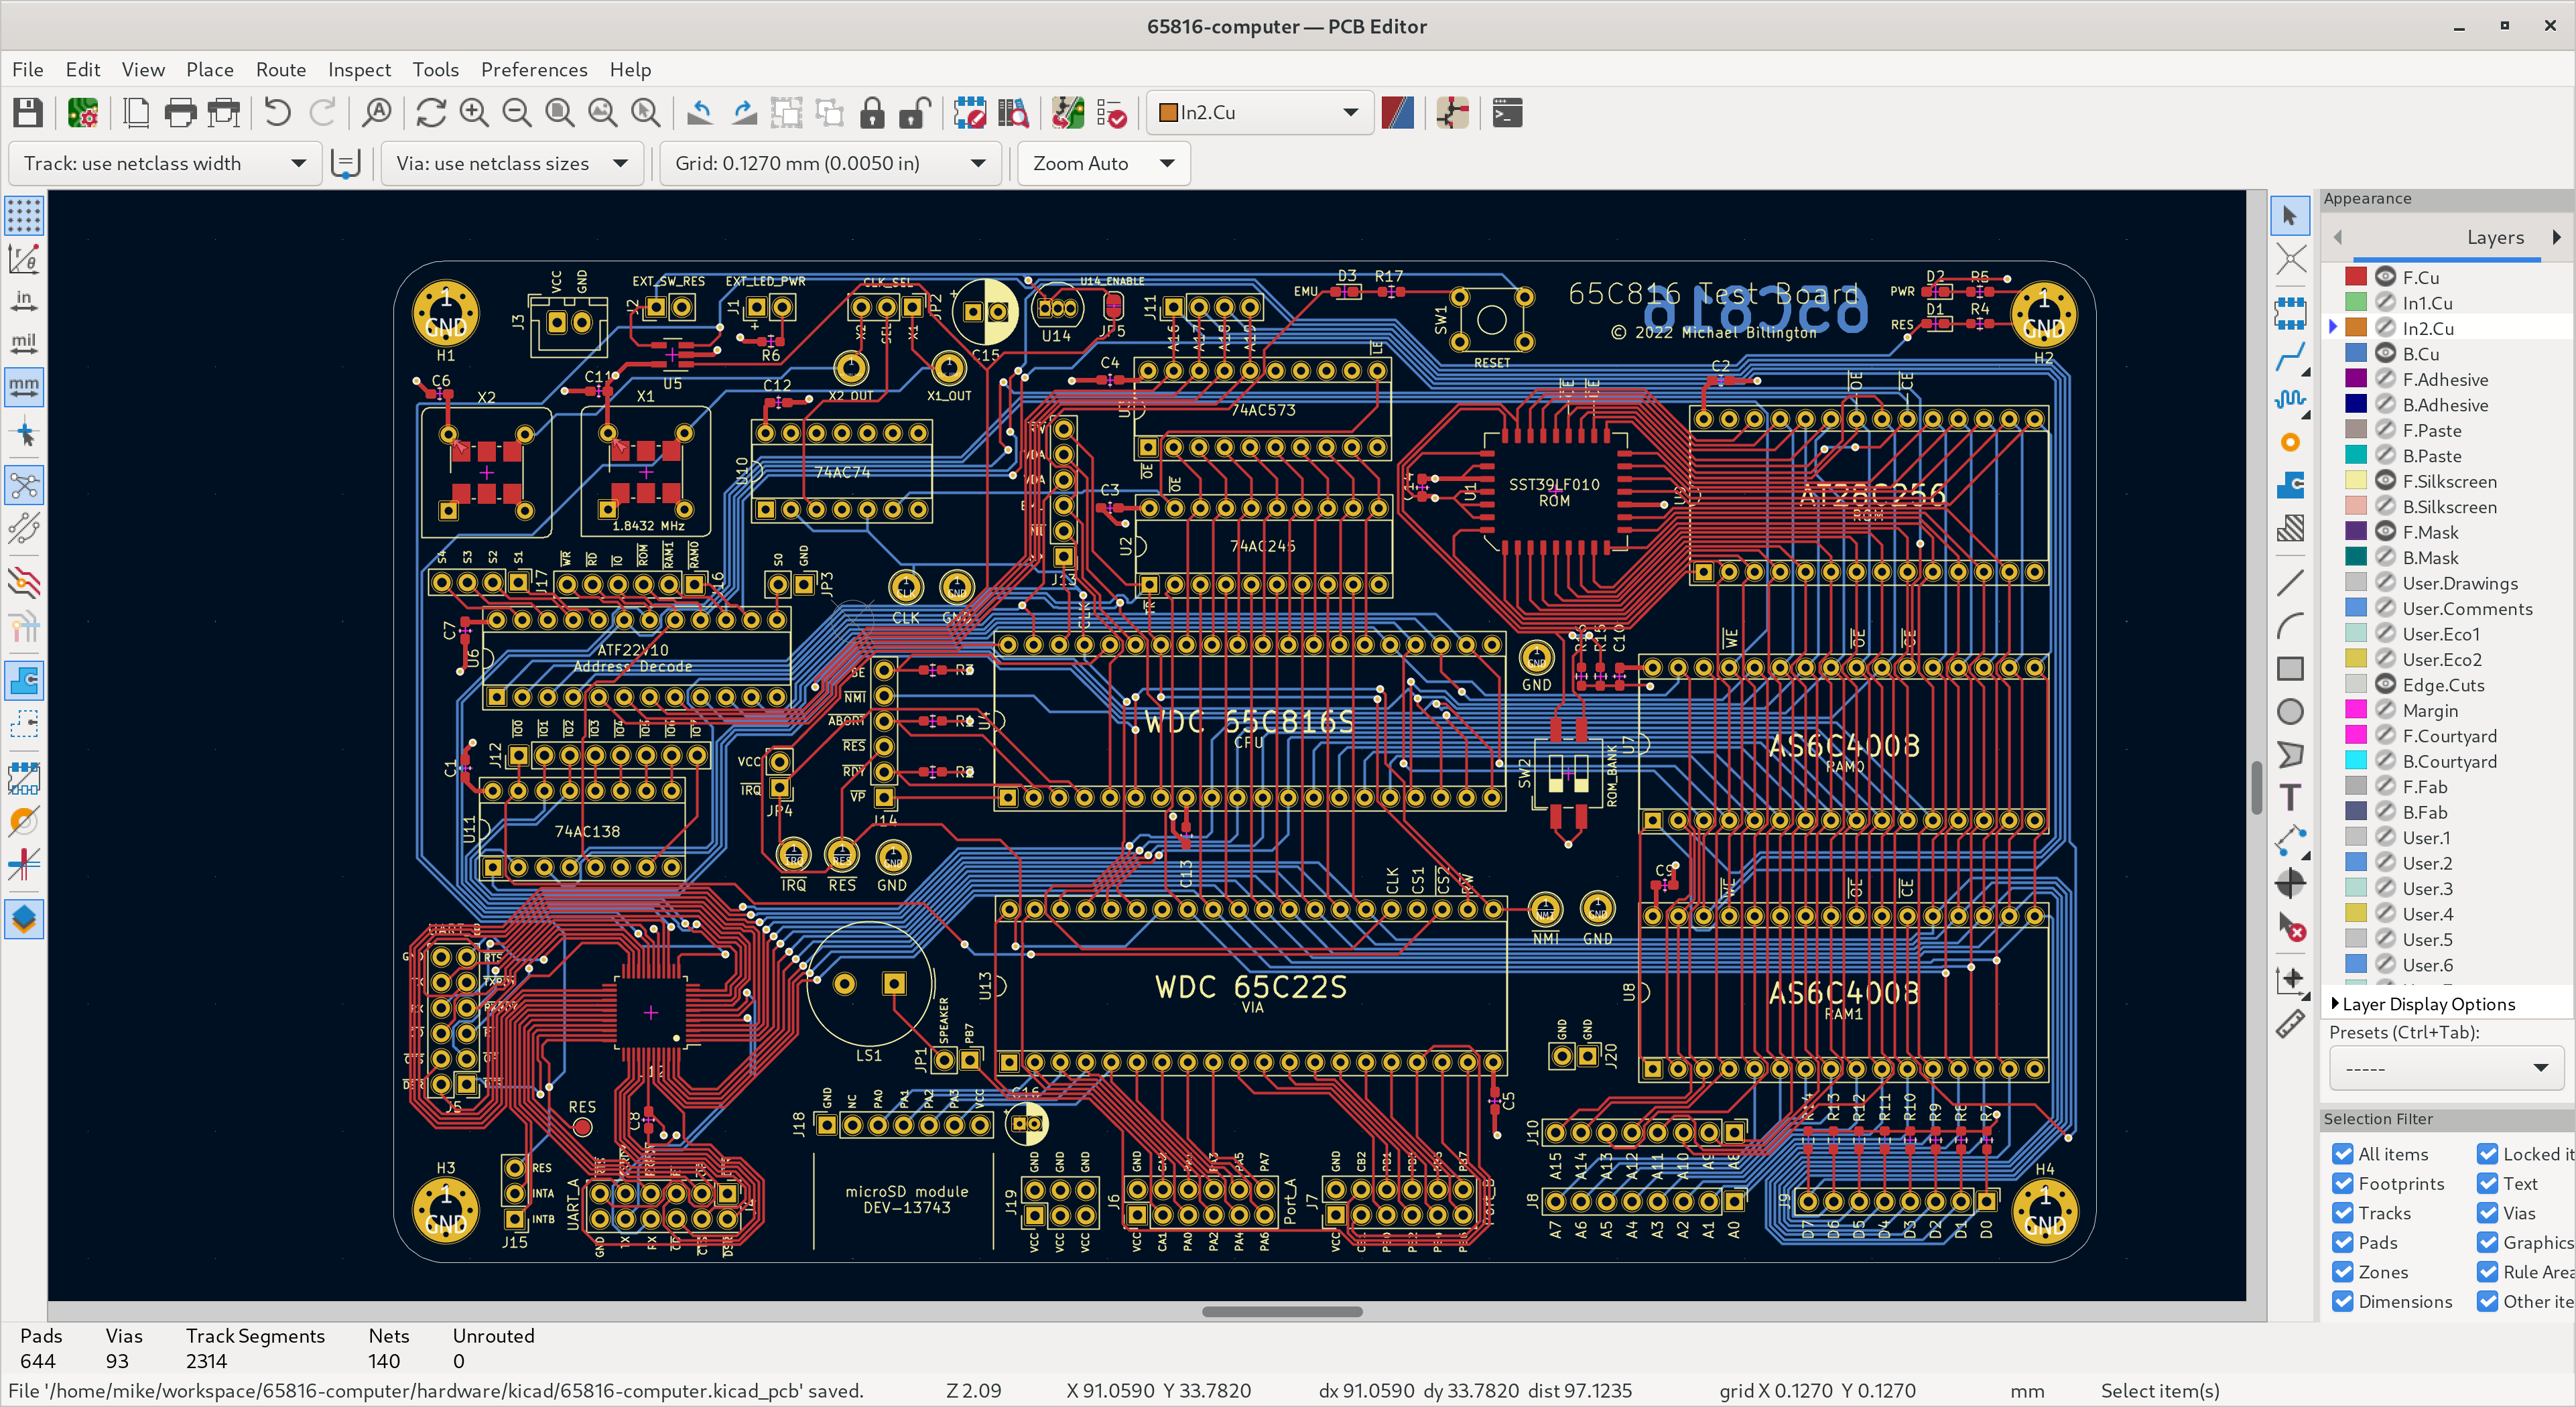Select the Add text tool
Image resolution: width=2576 pixels, height=1407 pixels.
click(x=2290, y=797)
